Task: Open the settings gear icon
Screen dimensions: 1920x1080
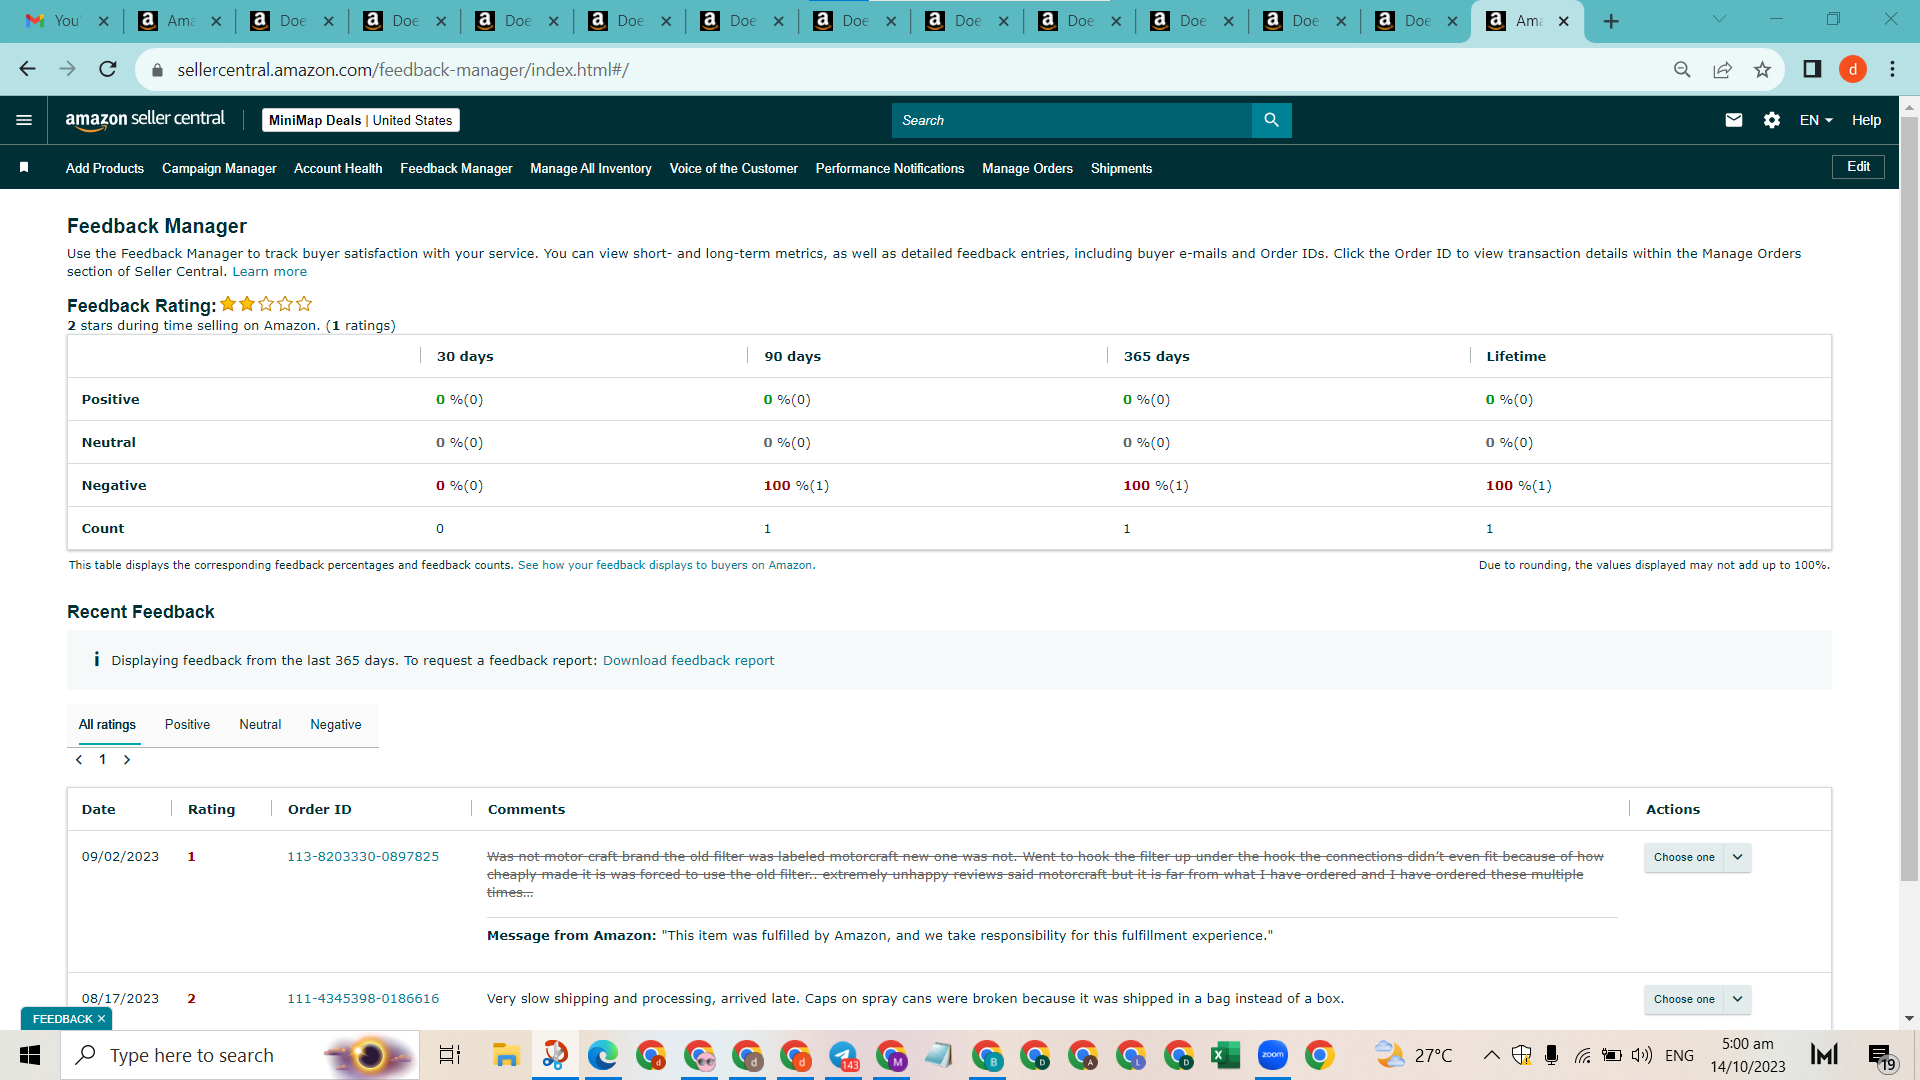Action: 1772,120
